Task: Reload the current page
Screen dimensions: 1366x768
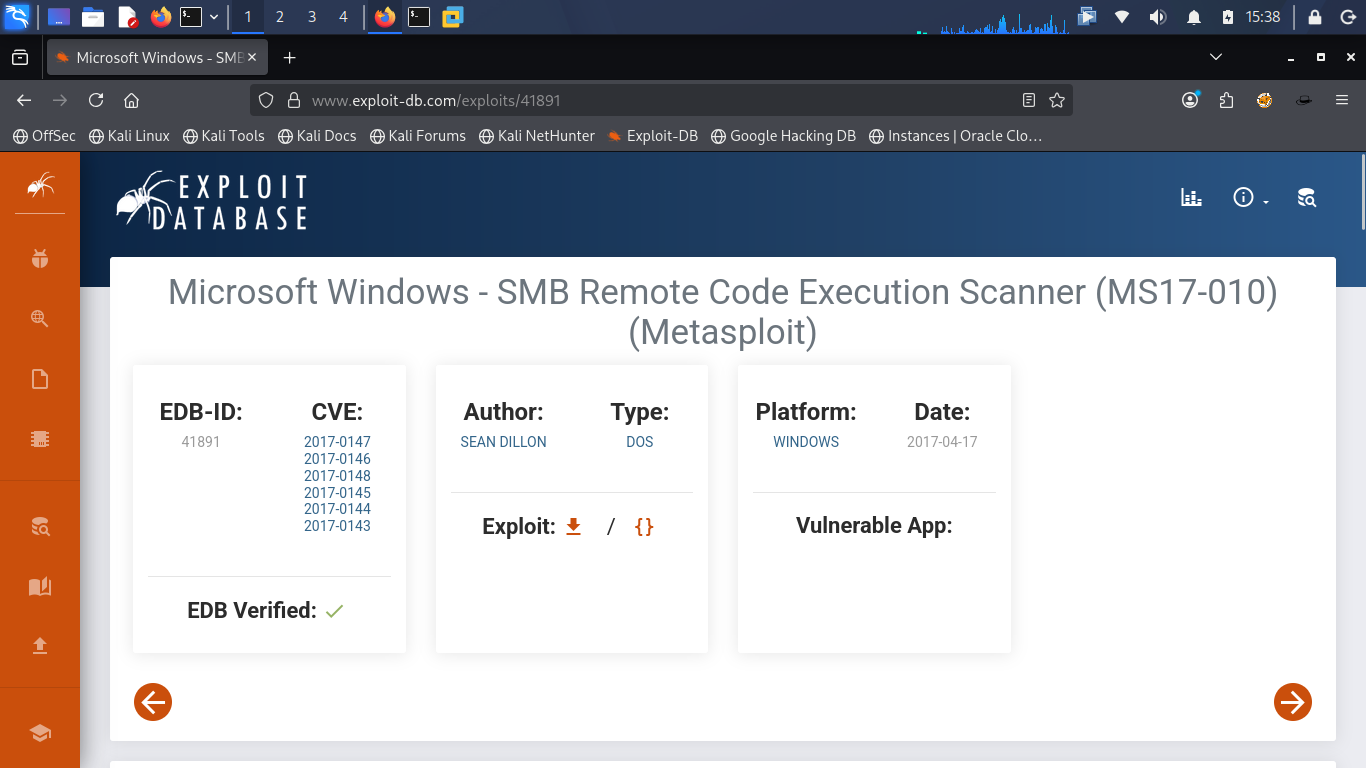Action: pos(96,100)
